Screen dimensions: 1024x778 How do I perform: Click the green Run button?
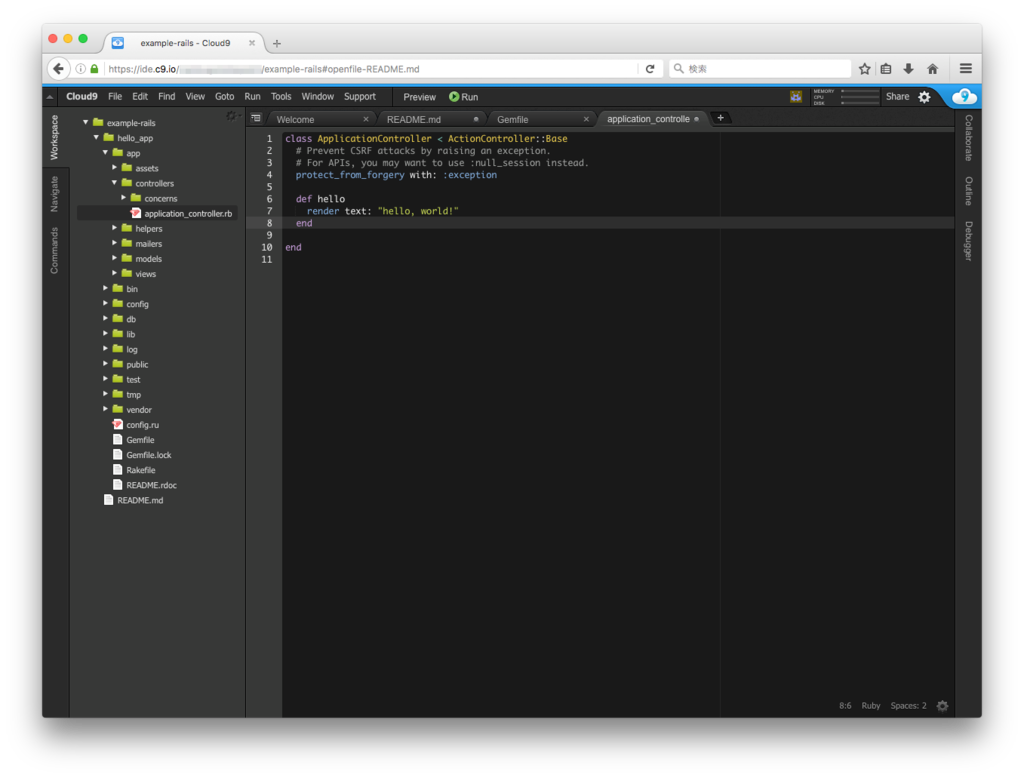click(x=464, y=97)
